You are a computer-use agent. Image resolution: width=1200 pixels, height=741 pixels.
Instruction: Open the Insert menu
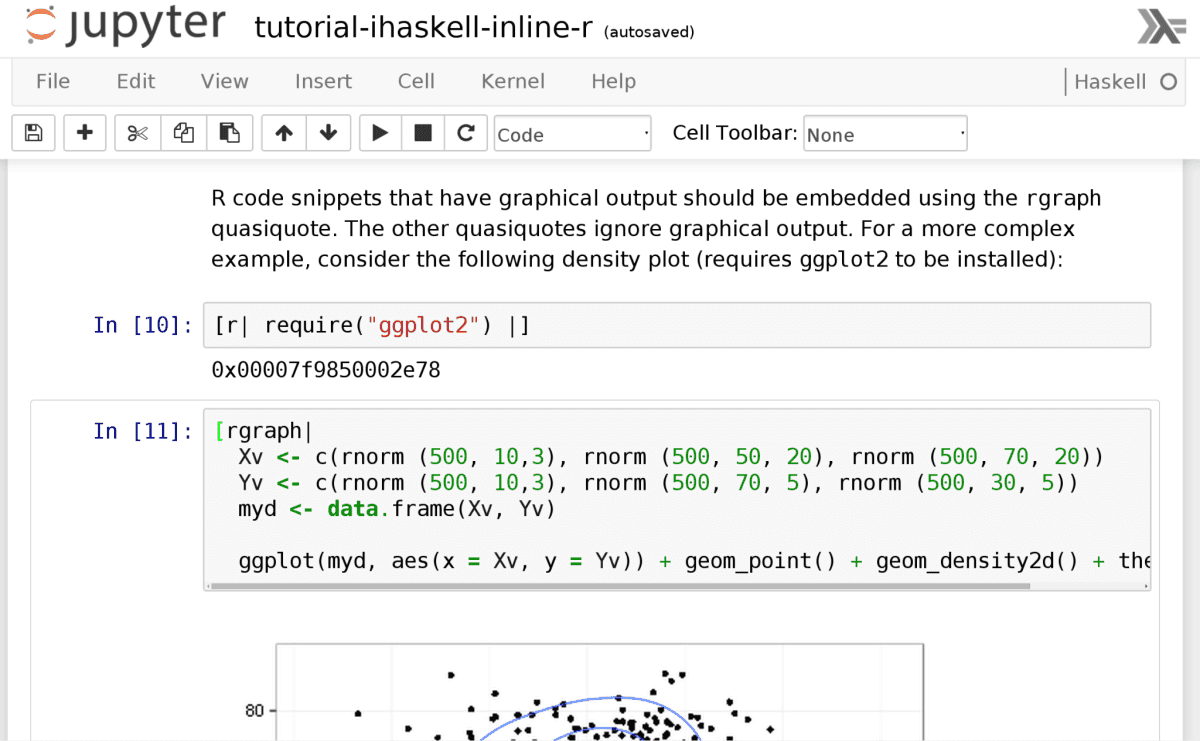(323, 82)
